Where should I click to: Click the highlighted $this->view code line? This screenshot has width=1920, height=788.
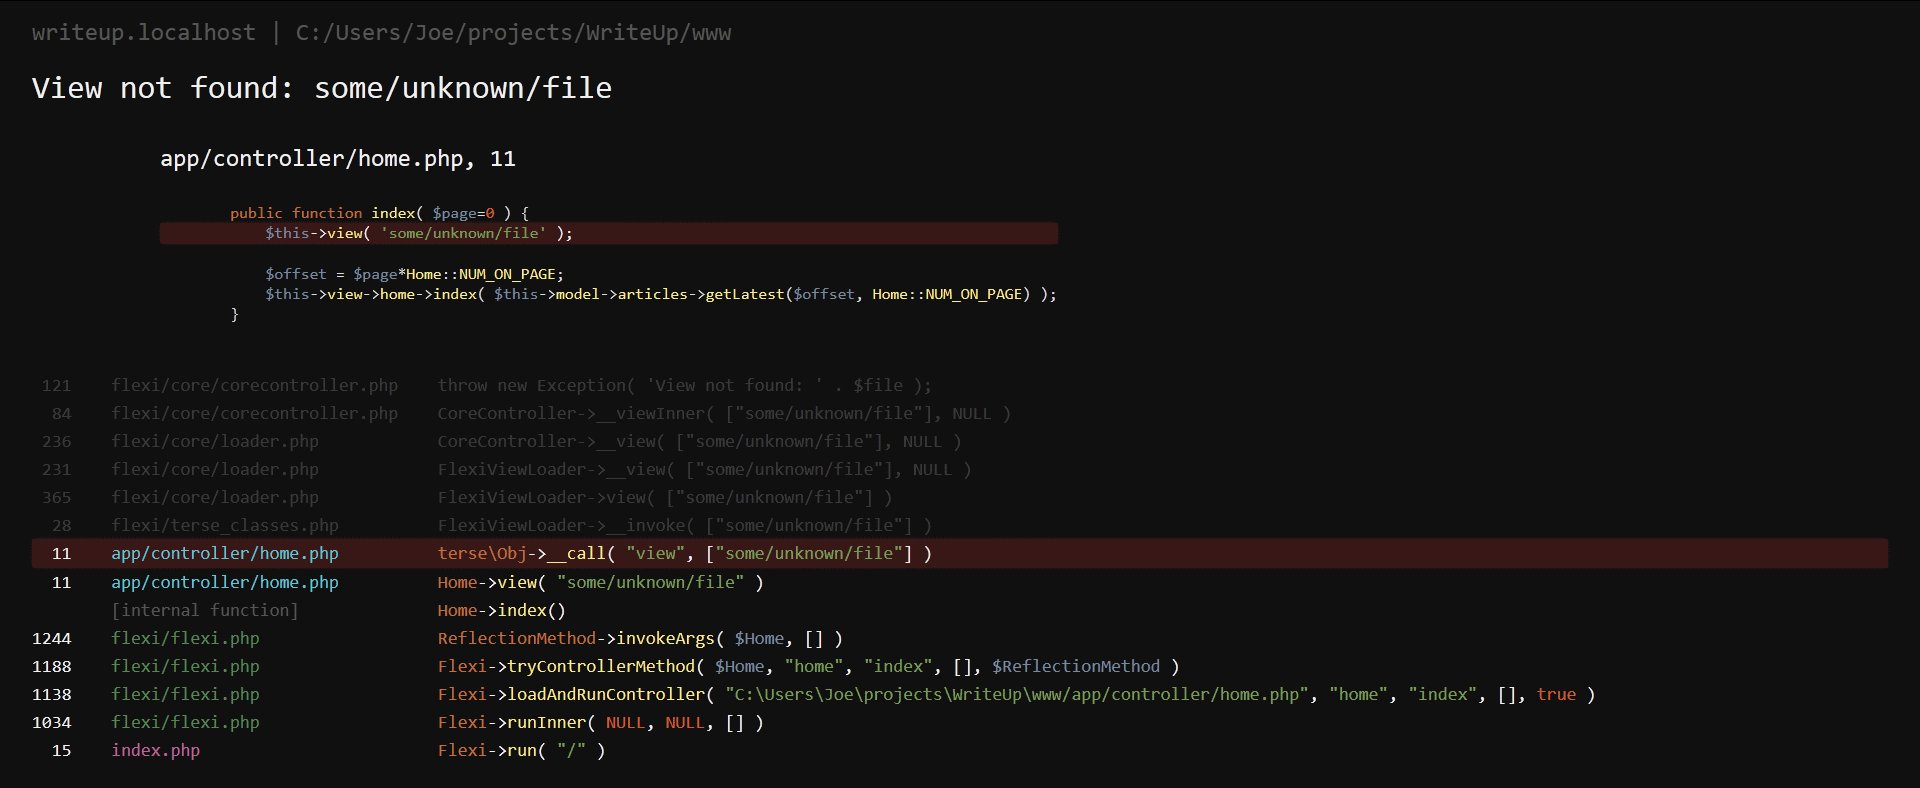609,233
